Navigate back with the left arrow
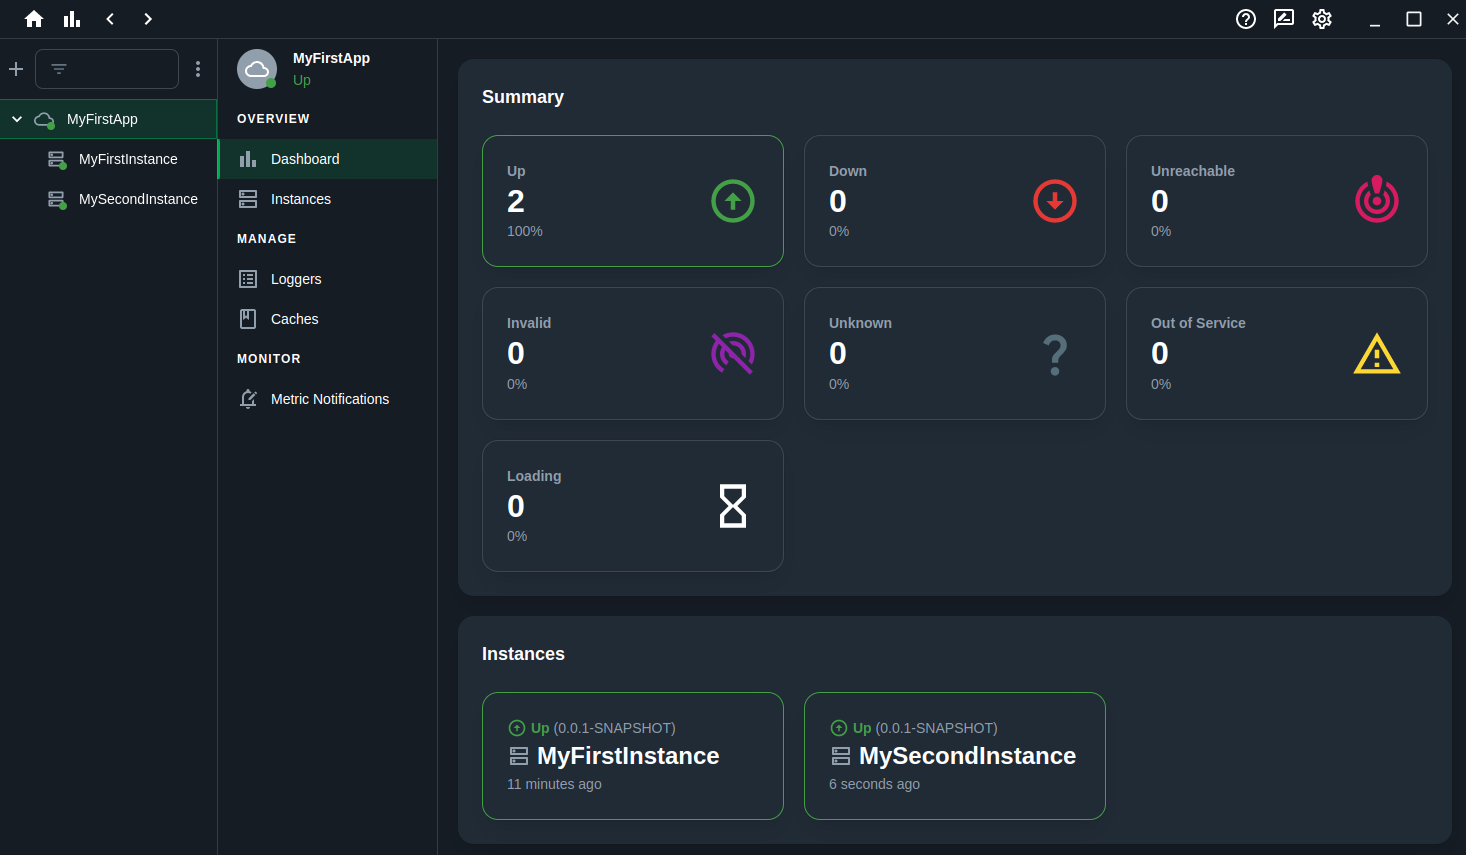The image size is (1466, 855). 110,18
